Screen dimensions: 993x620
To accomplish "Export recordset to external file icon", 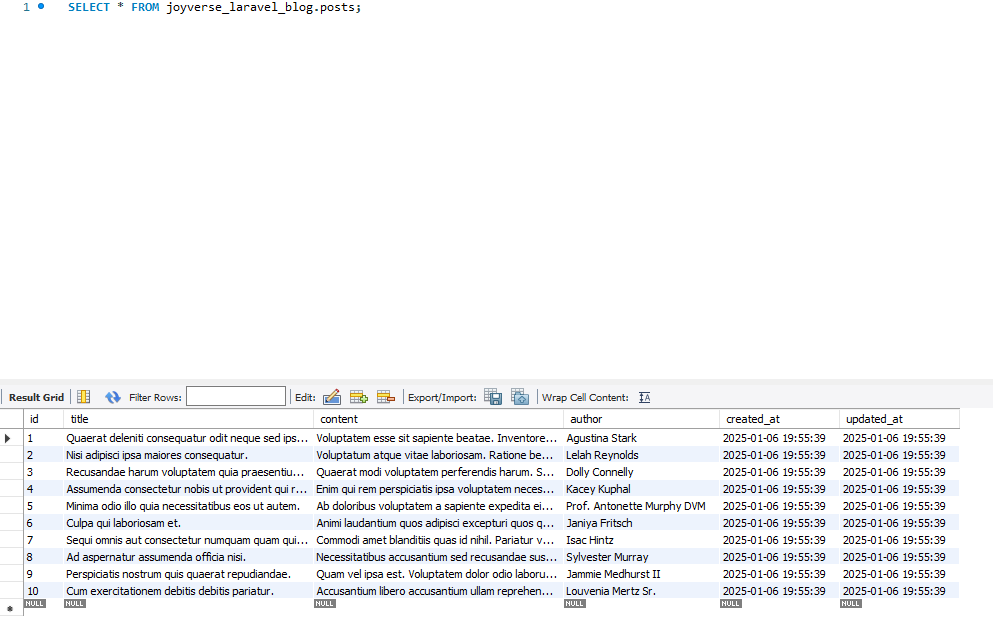I will [493, 397].
